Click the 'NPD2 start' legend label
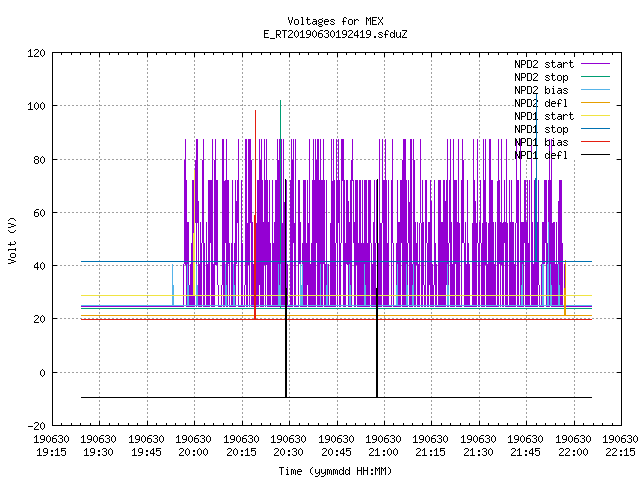The height and width of the screenshot is (480, 640). tap(544, 64)
